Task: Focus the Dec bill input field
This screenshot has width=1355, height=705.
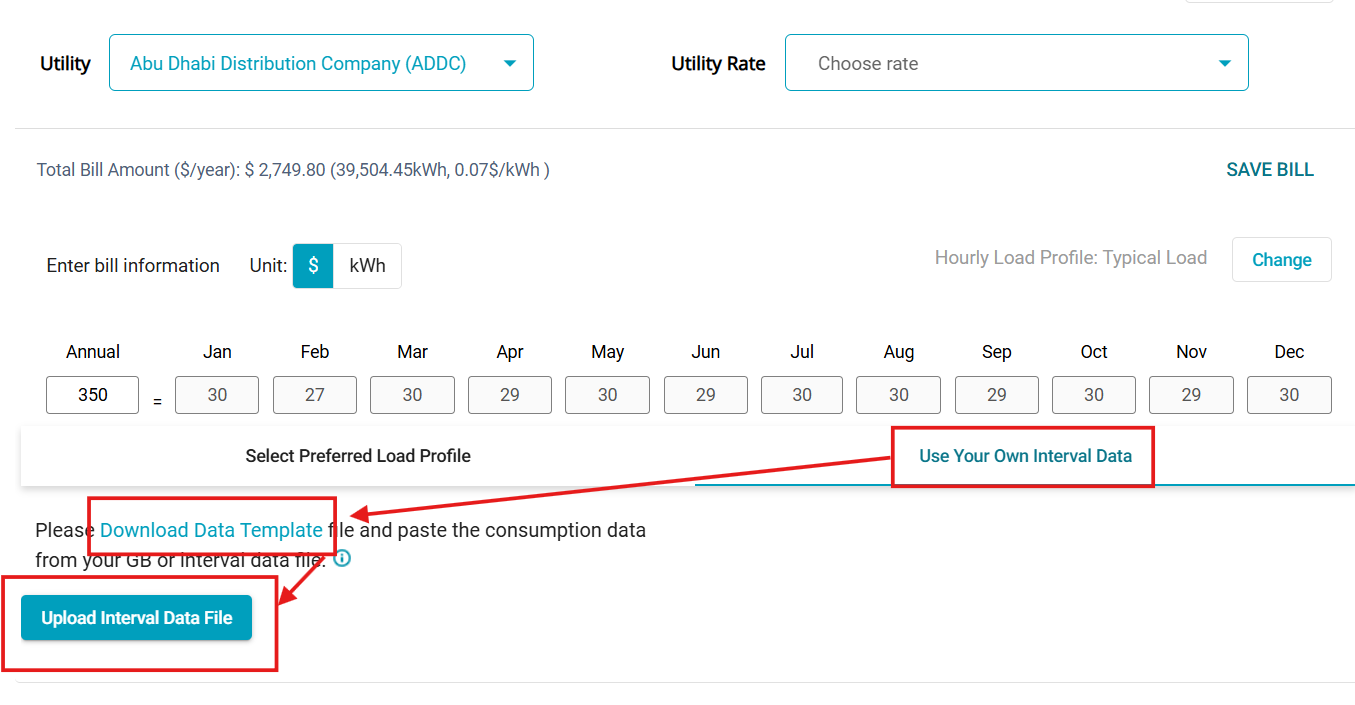Action: 1288,395
